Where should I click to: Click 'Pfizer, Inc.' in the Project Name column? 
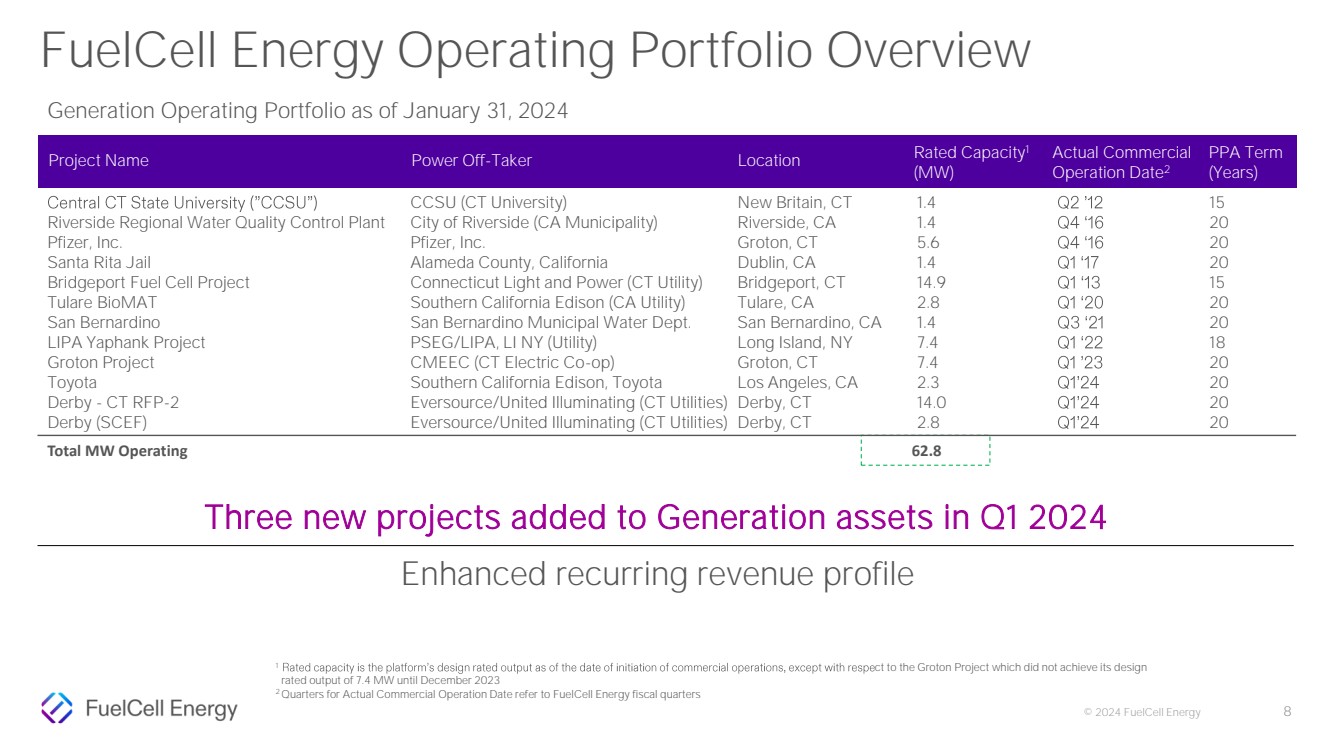85,243
